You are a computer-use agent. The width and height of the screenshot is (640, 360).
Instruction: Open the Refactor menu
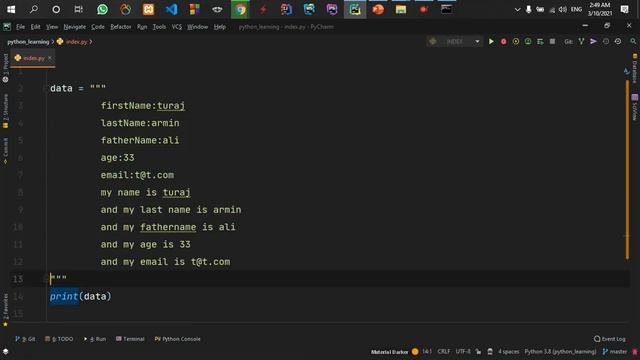(x=121, y=27)
